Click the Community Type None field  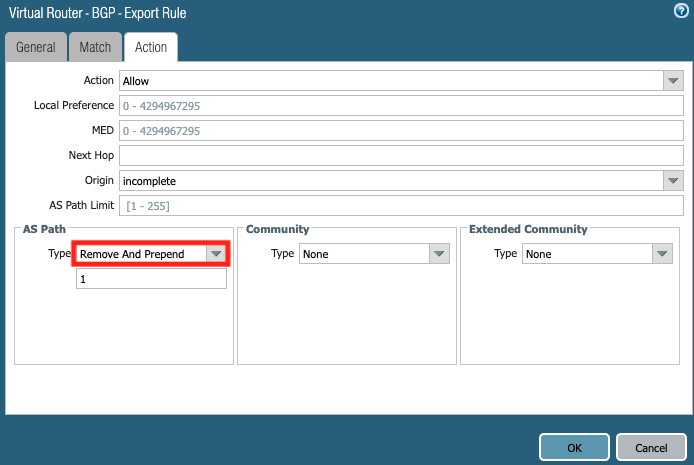pyautogui.click(x=364, y=254)
